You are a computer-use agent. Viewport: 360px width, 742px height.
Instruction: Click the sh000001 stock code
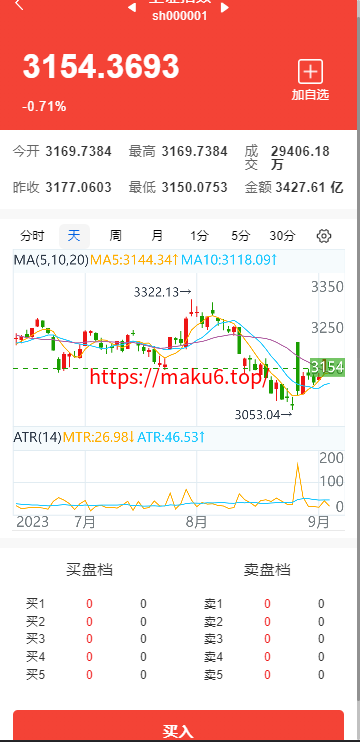(x=179, y=16)
